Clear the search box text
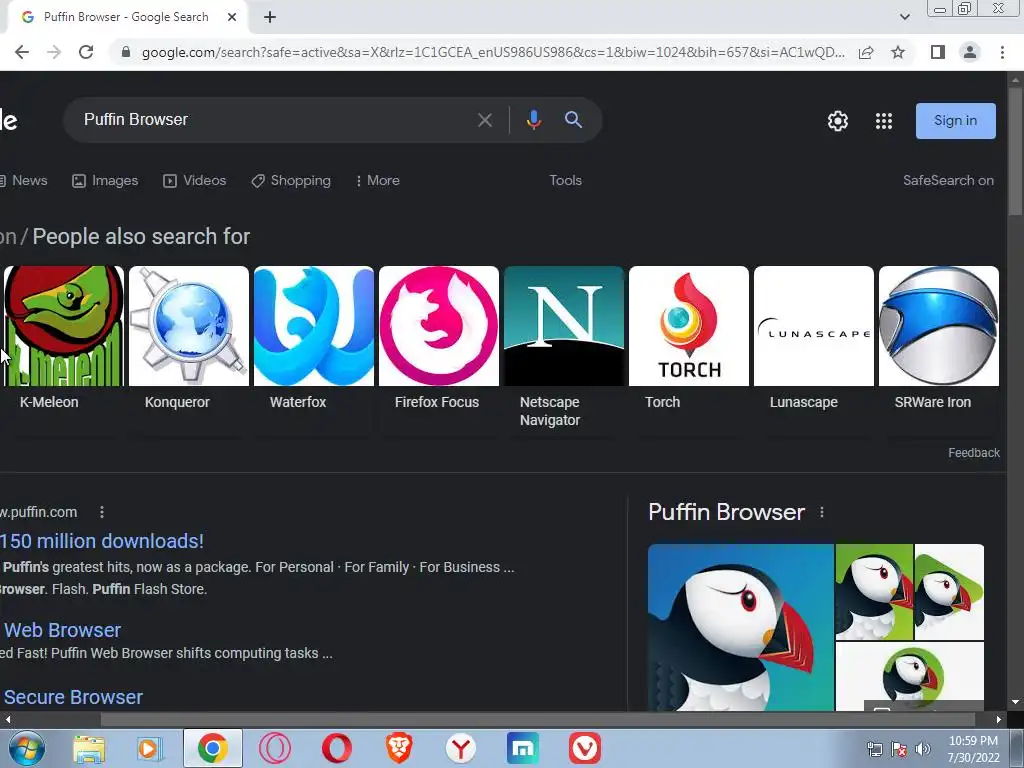 485,120
